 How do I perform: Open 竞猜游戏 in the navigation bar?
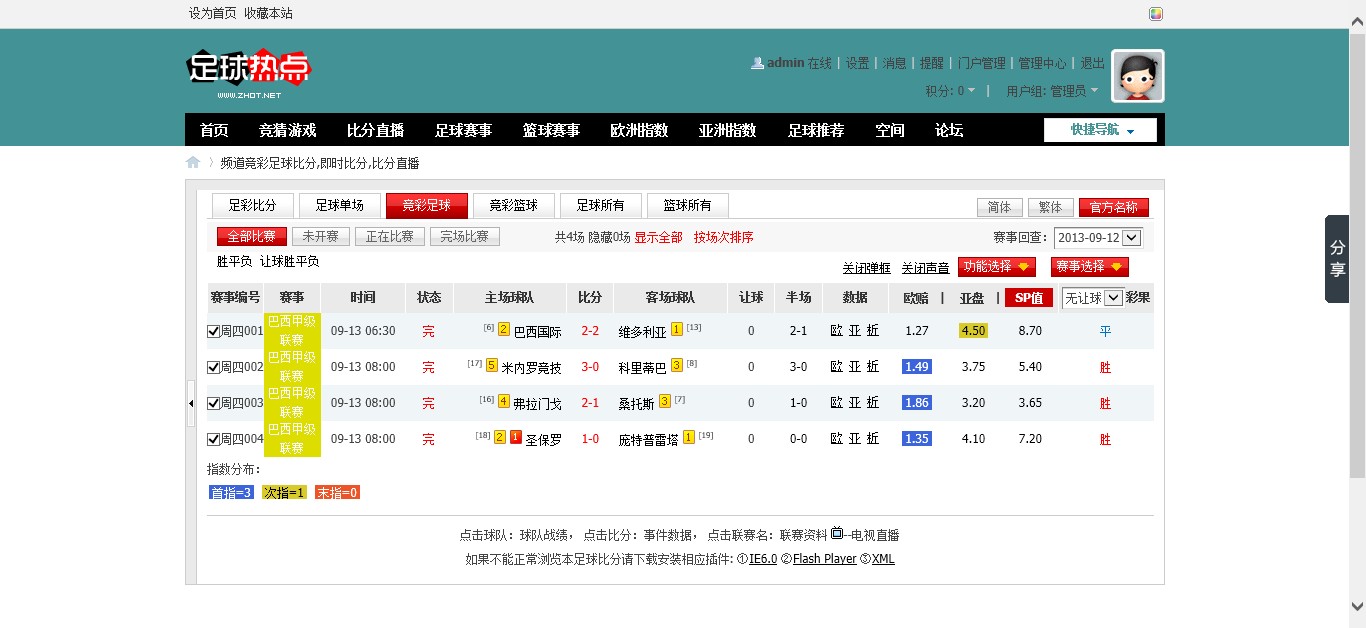(x=287, y=130)
